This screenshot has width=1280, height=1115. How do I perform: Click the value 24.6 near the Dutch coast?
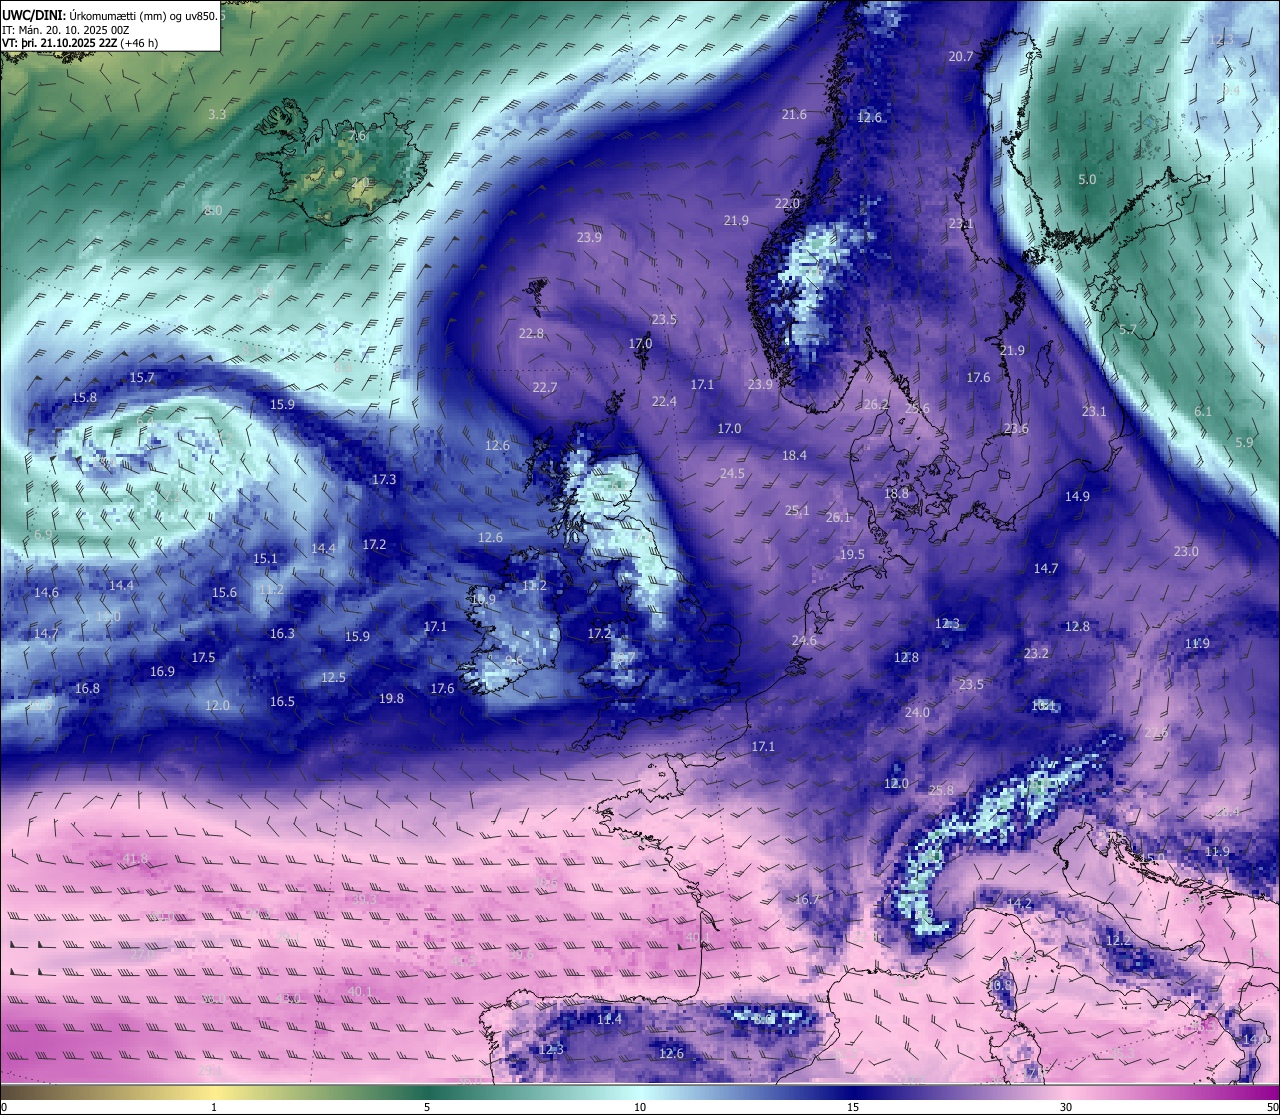[x=804, y=640]
